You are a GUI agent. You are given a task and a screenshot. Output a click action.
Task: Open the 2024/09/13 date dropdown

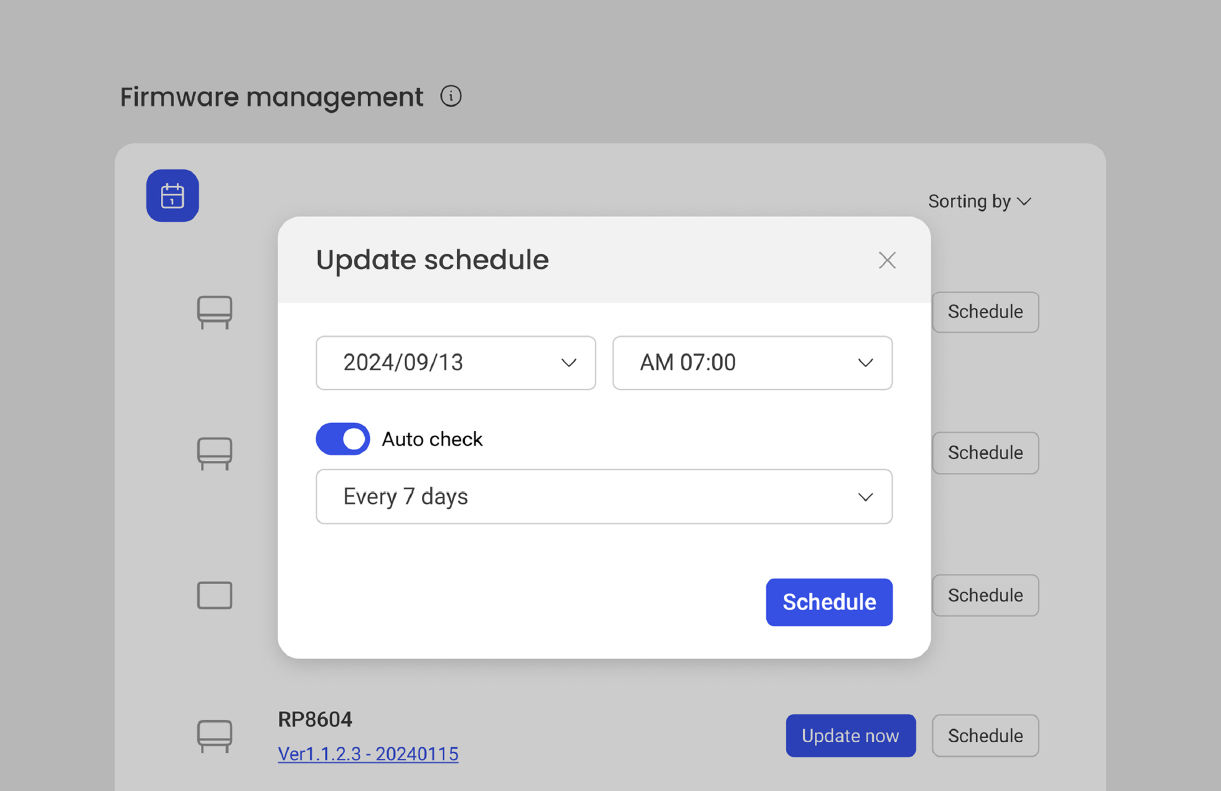point(456,363)
